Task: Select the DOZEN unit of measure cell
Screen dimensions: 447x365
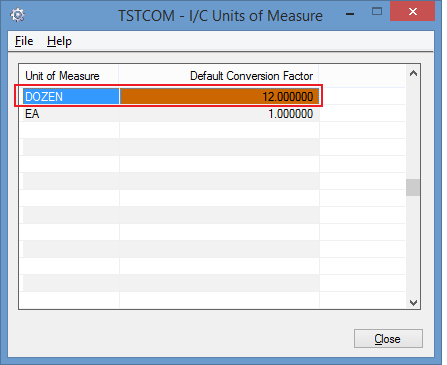Action: 71,97
